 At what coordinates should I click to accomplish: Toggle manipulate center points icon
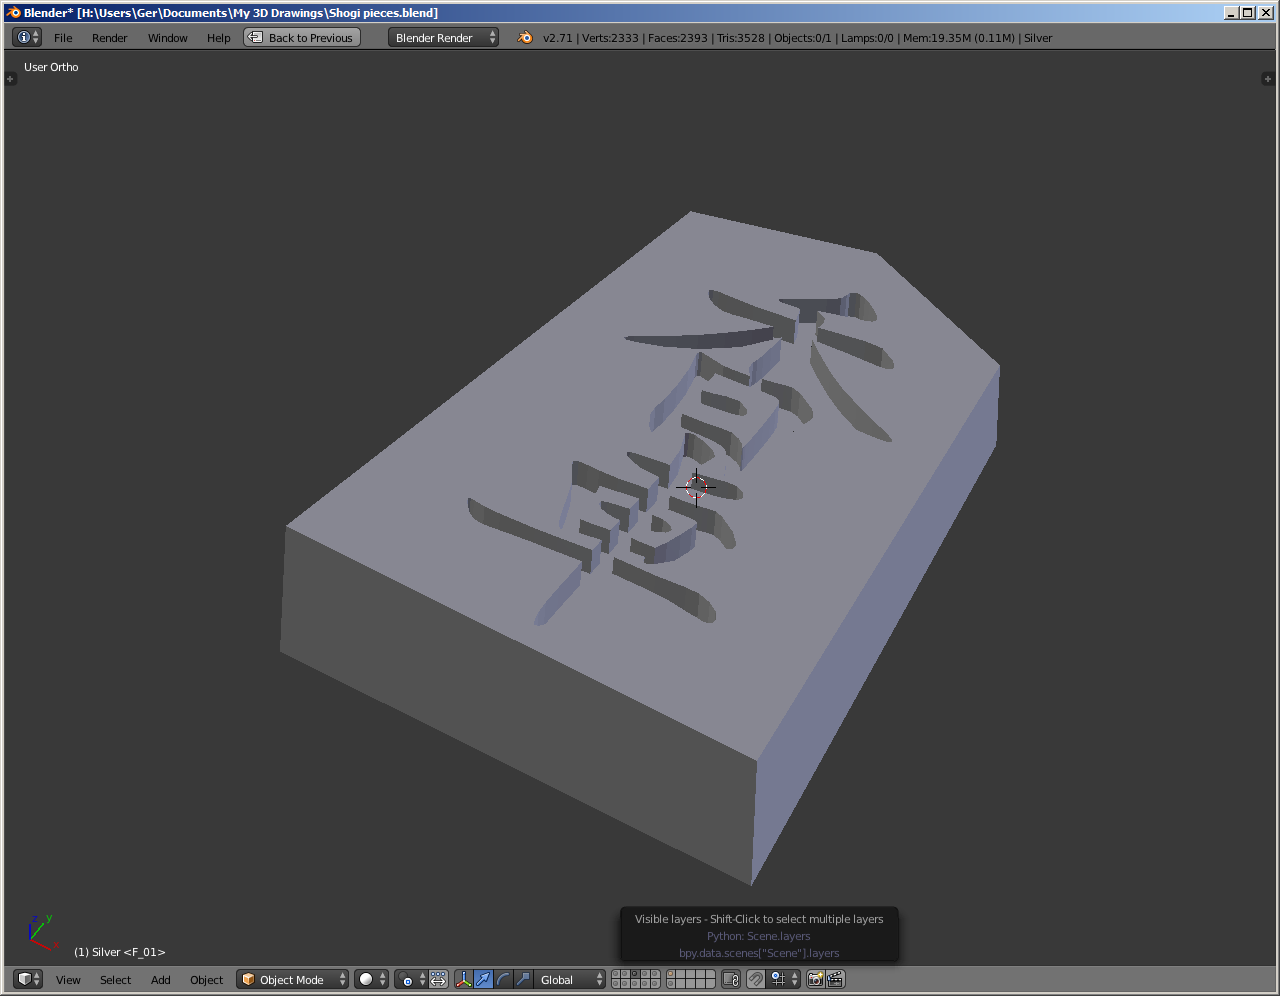[x=438, y=979]
